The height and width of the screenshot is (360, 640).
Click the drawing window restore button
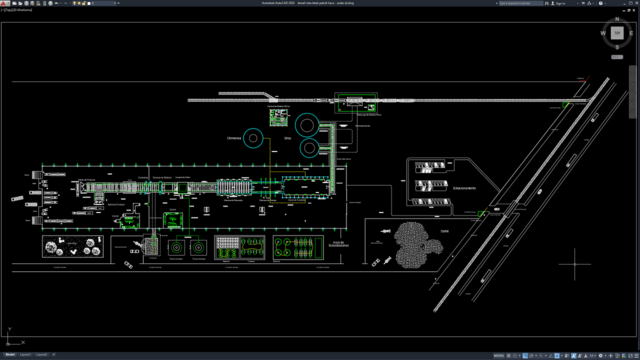(x=629, y=10)
